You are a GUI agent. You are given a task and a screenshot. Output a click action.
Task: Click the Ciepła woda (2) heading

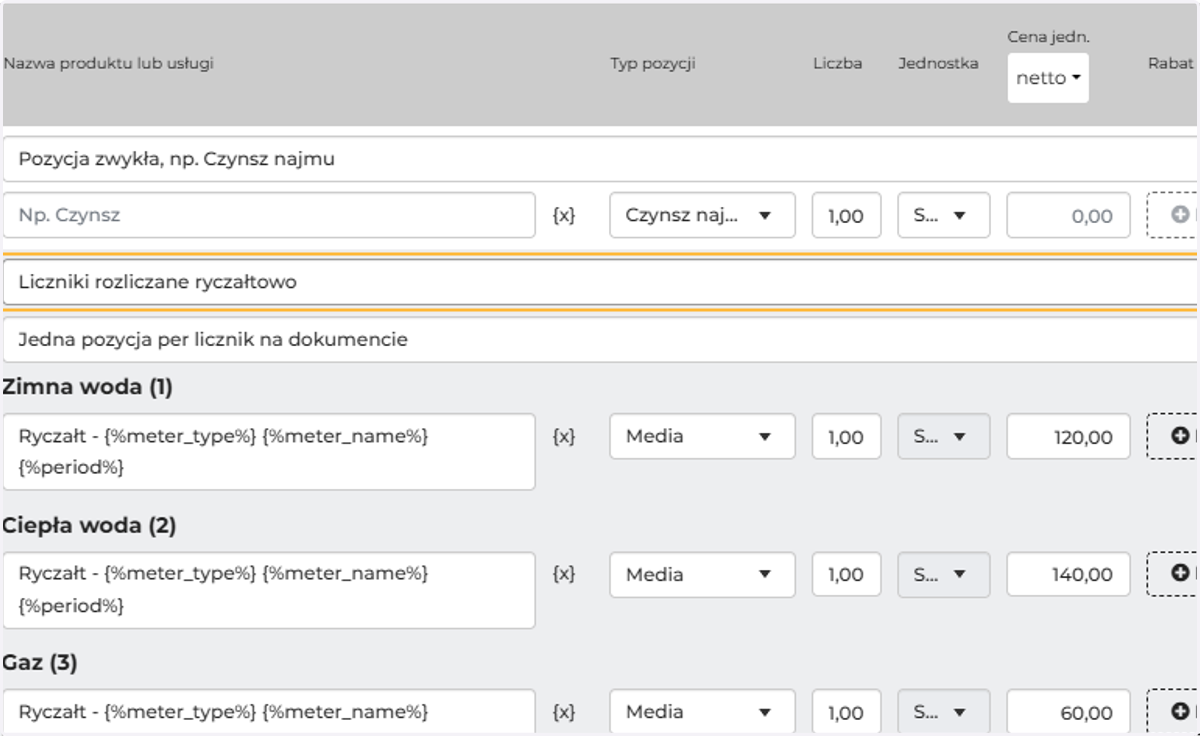[x=90, y=525]
